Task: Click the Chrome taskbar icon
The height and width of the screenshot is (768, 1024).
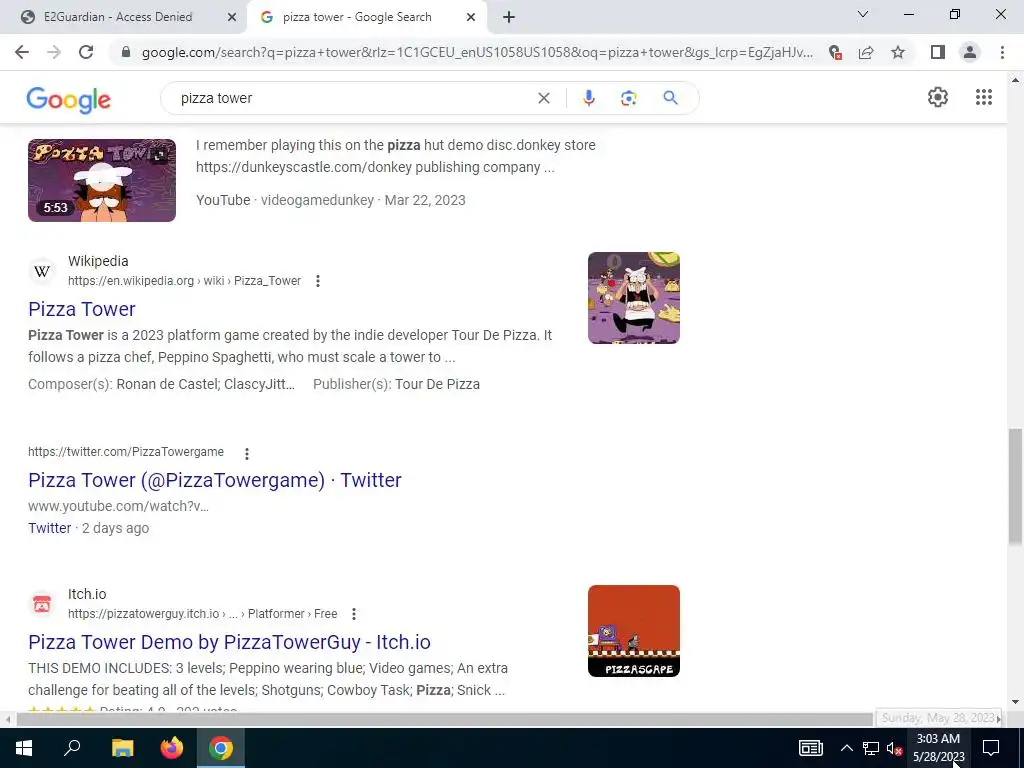Action: [x=221, y=748]
